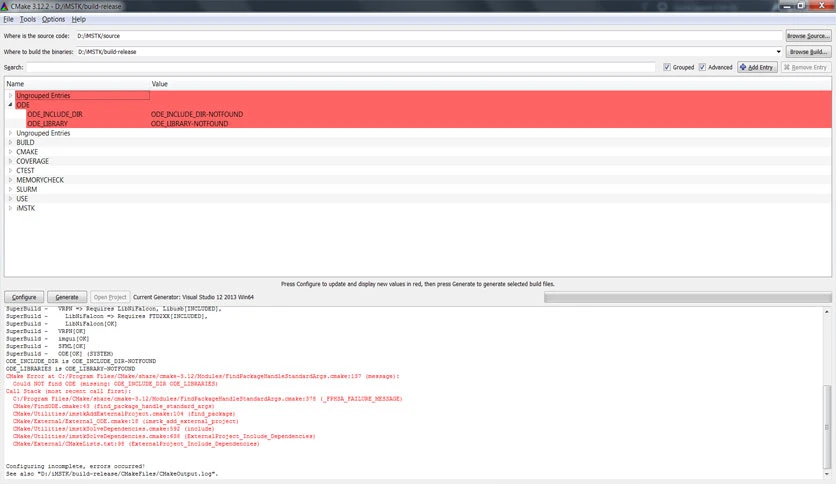836x484 pixels.
Task: Select the ODE_LIBRARY entry
Action: click(47, 124)
